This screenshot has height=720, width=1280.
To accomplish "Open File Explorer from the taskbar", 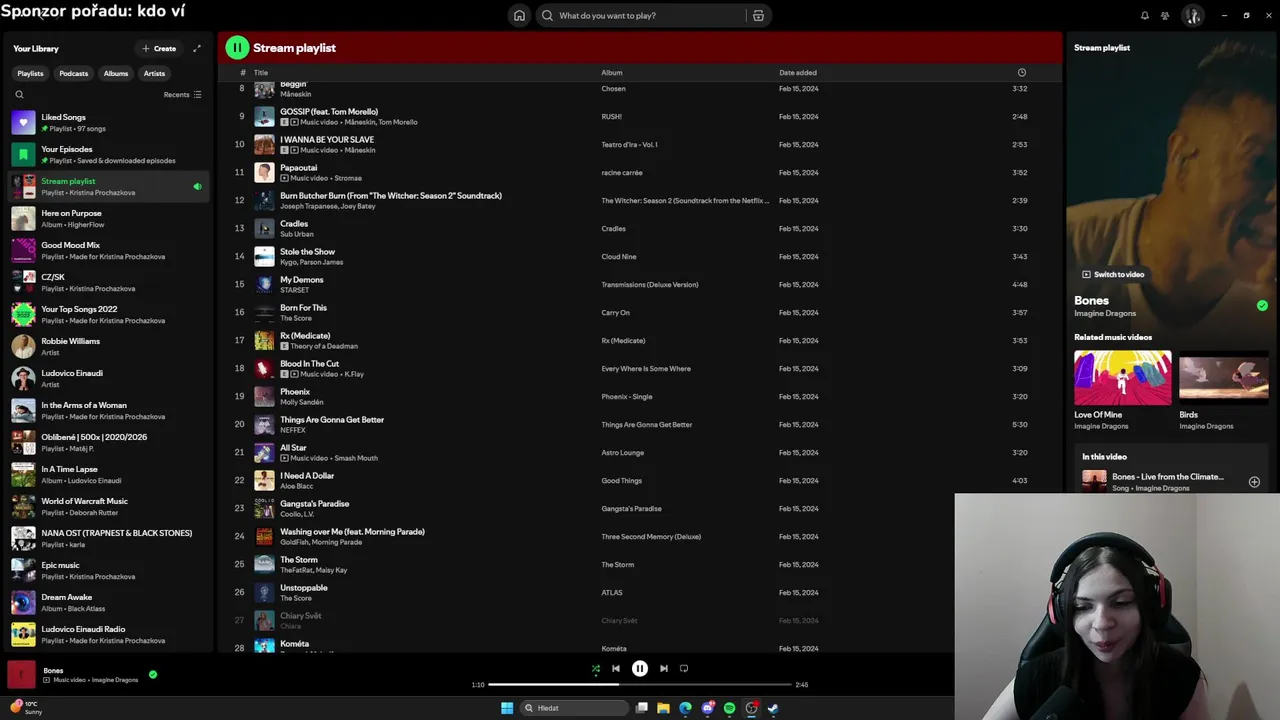I will pyautogui.click(x=663, y=708).
